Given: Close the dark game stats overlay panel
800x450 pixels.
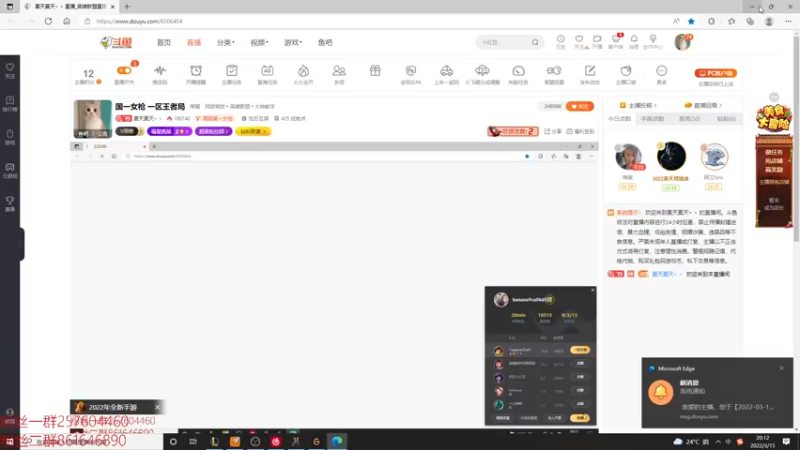Looking at the screenshot, I should click(x=592, y=290).
